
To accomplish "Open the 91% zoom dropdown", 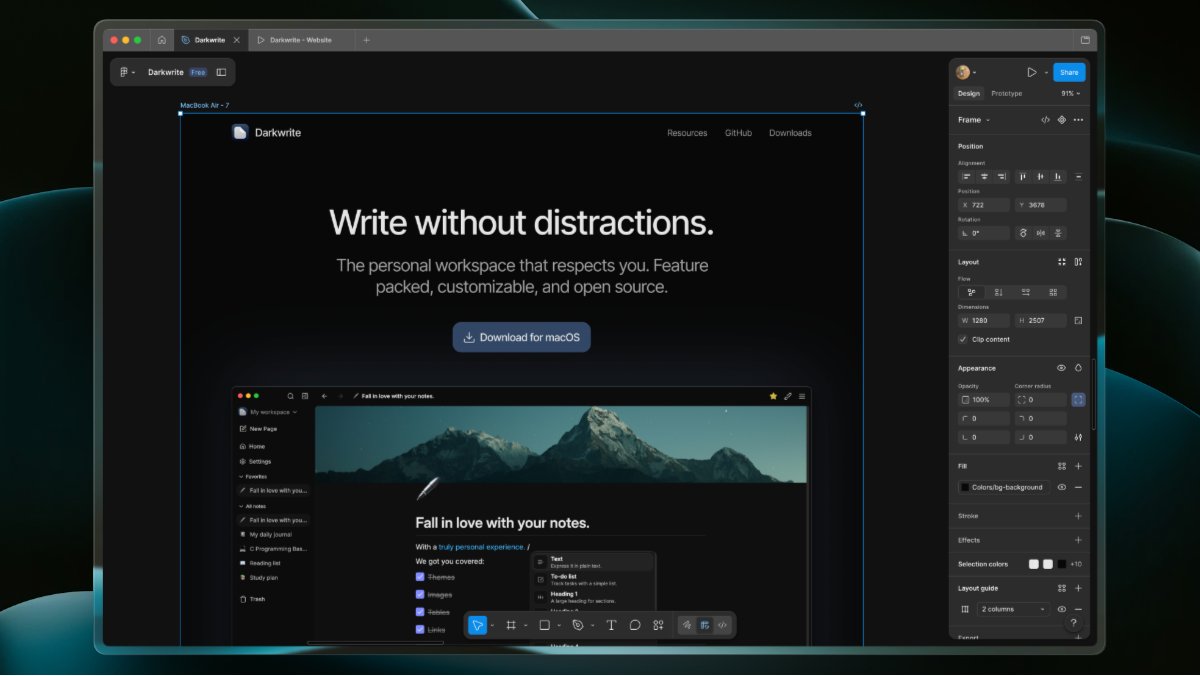I will (x=1071, y=94).
